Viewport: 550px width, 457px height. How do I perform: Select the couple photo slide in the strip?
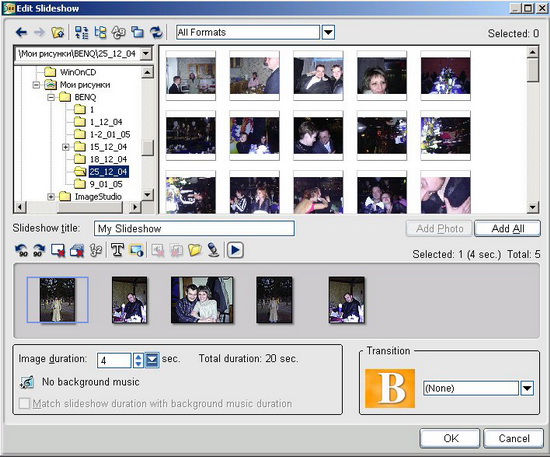pos(202,300)
